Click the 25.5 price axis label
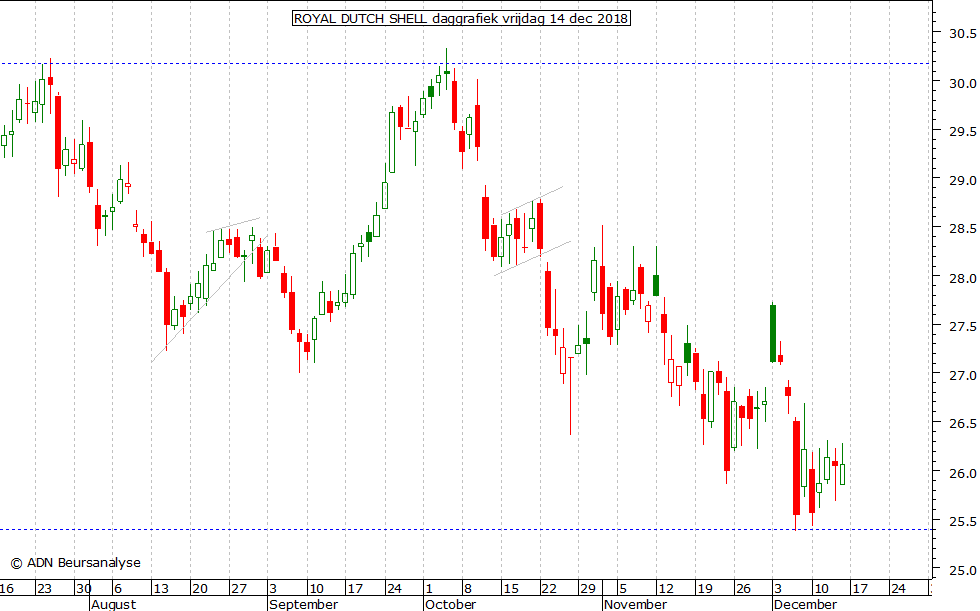 click(x=962, y=522)
